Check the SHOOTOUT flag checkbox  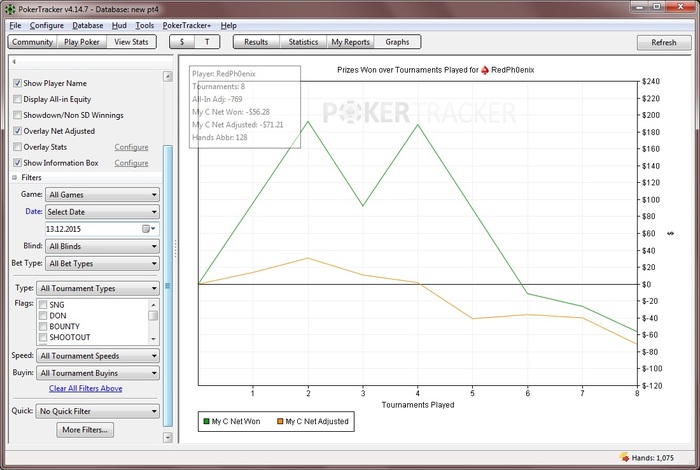[43, 337]
